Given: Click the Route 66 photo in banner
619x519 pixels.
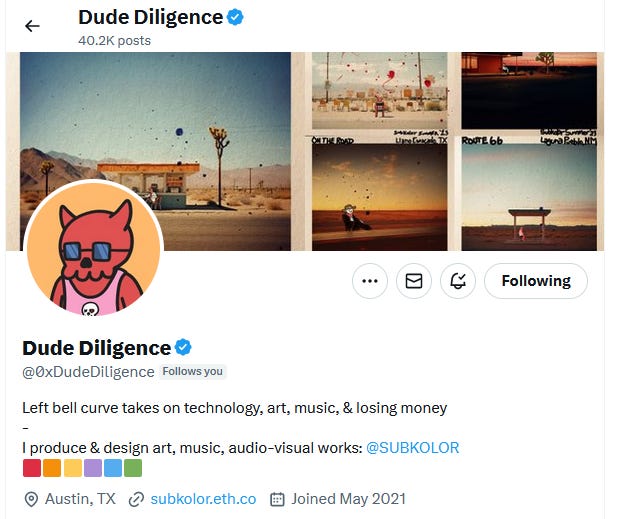Looking at the screenshot, I should coord(529,193).
